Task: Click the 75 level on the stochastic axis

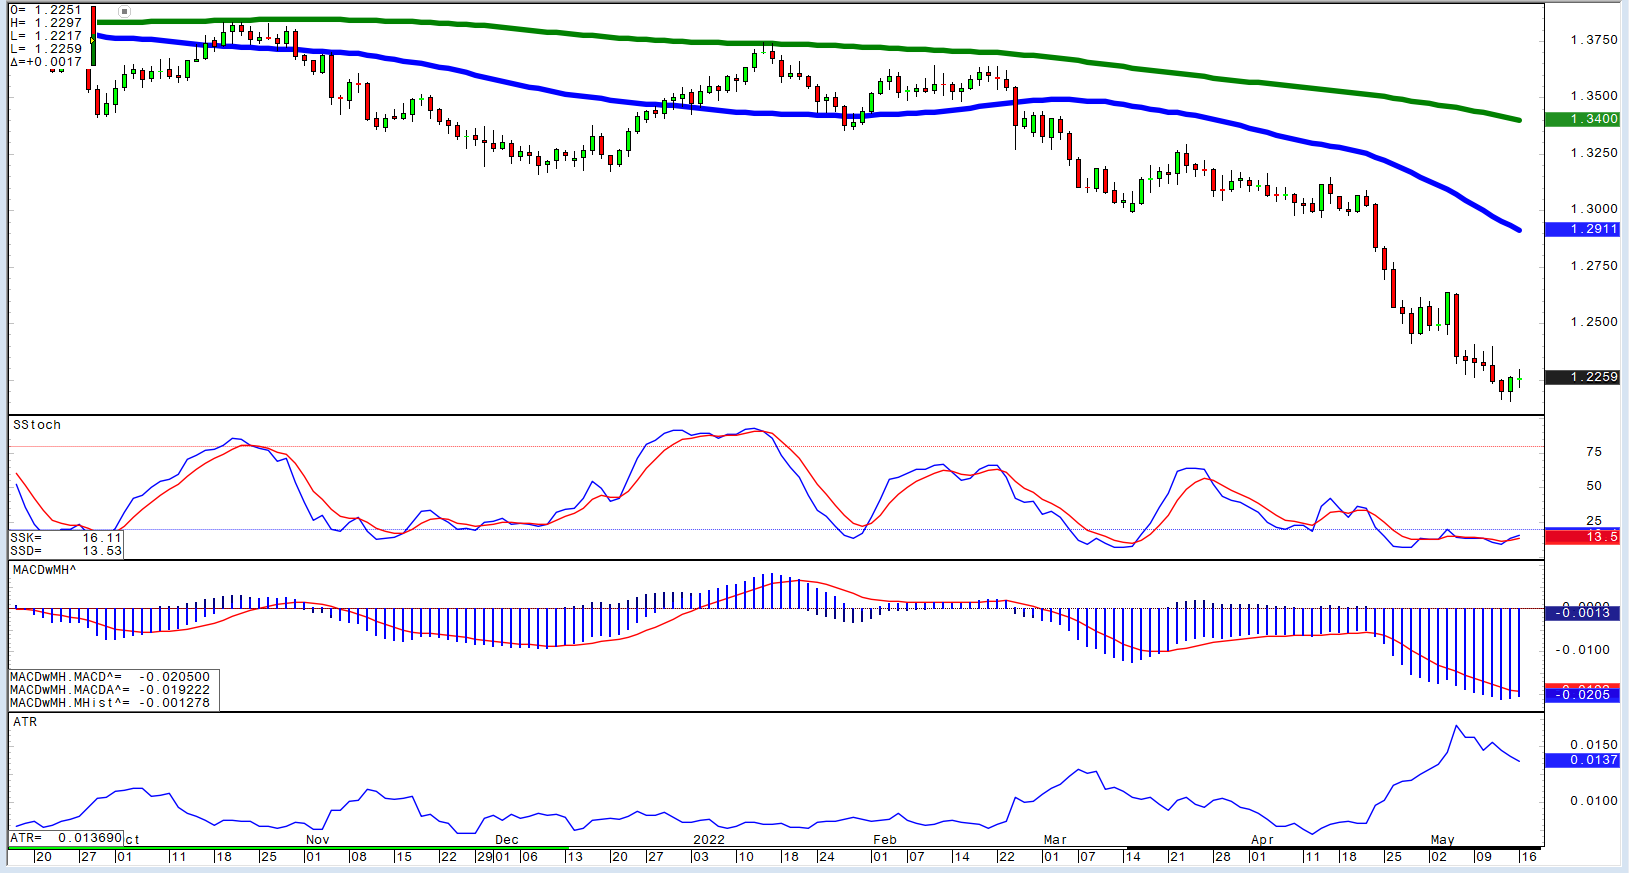Action: (x=1594, y=452)
